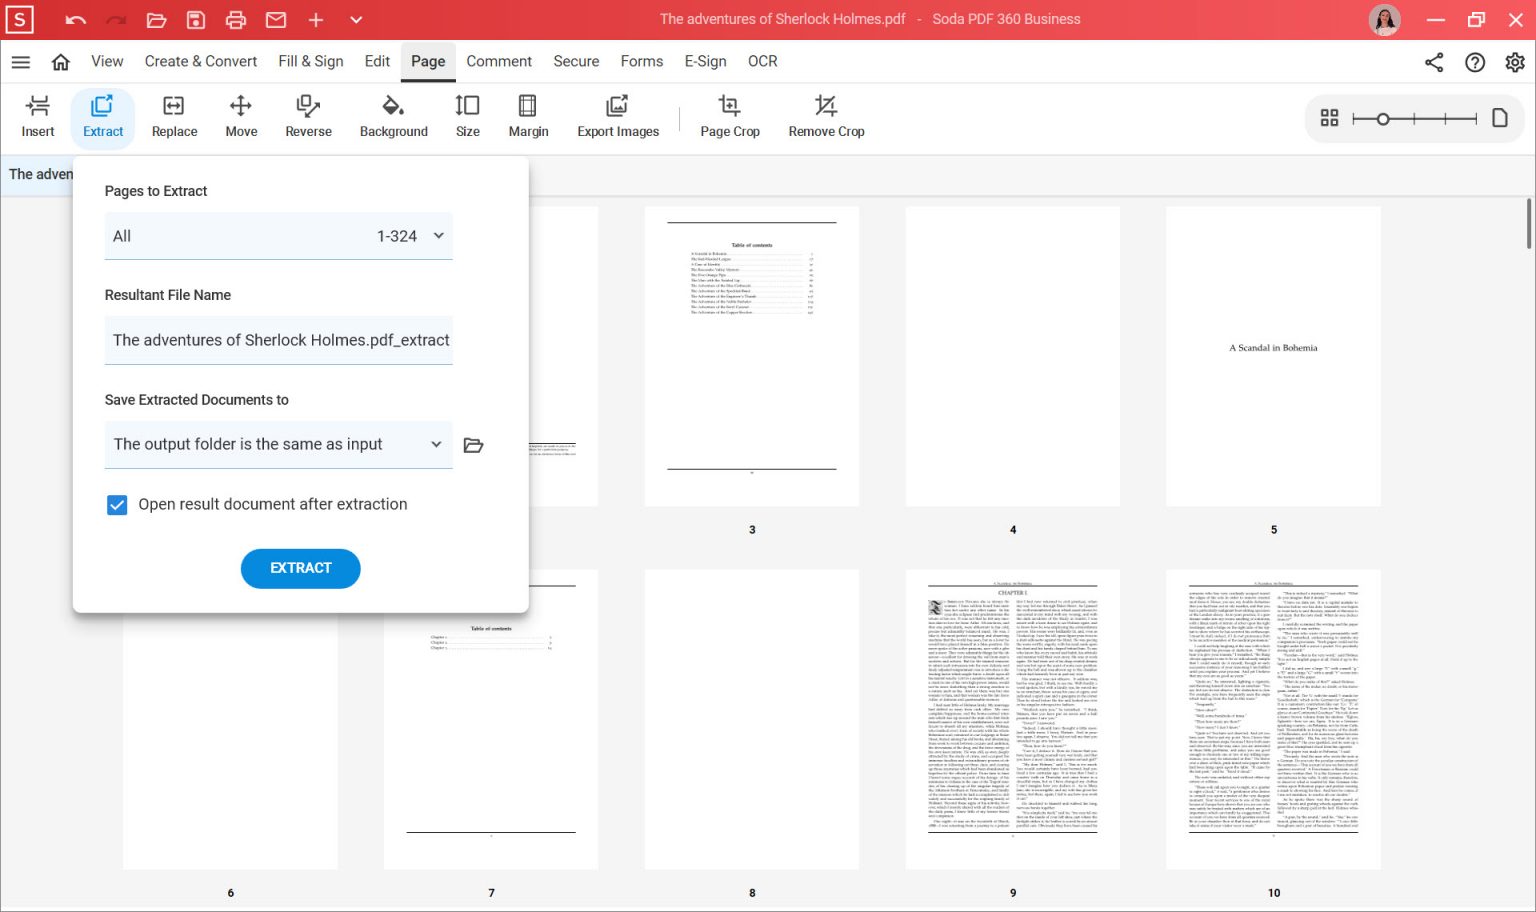Click Export Images tool

(x=618, y=116)
